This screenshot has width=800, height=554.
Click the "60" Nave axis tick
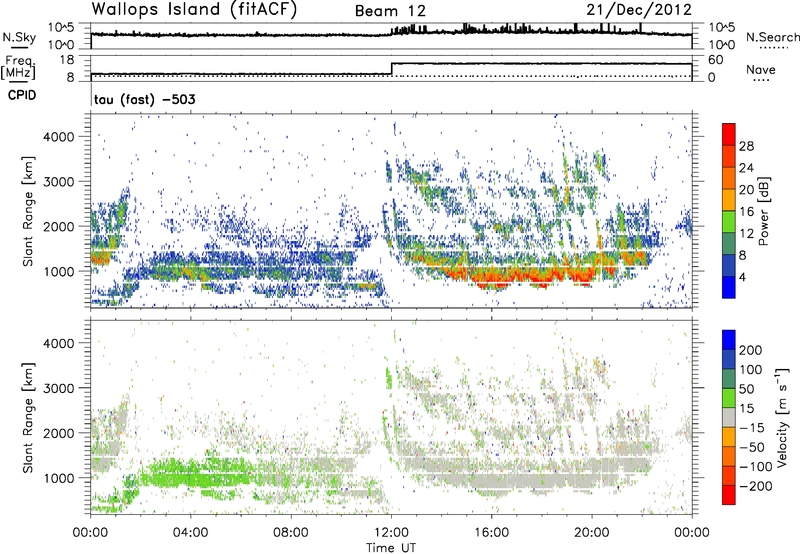pyautogui.click(x=715, y=60)
